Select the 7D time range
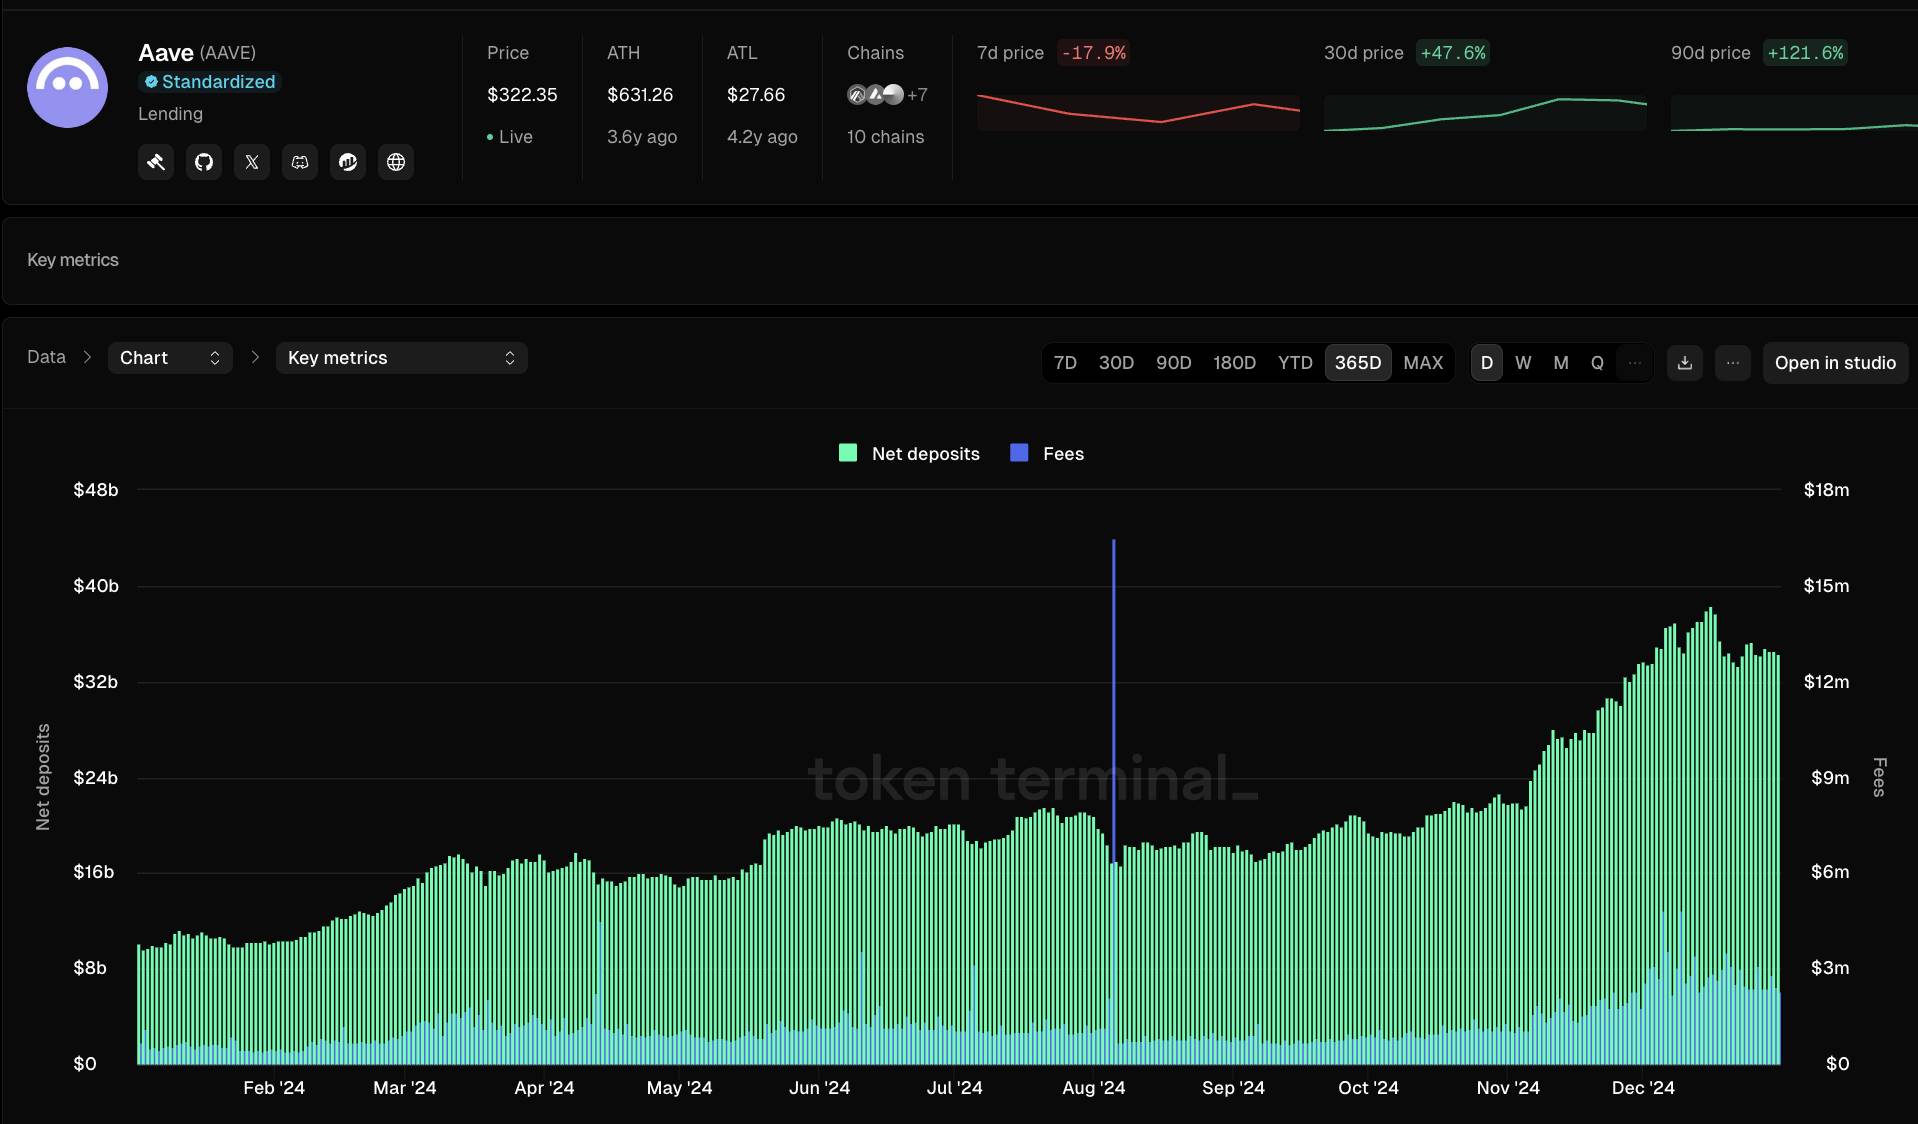 pos(1065,363)
